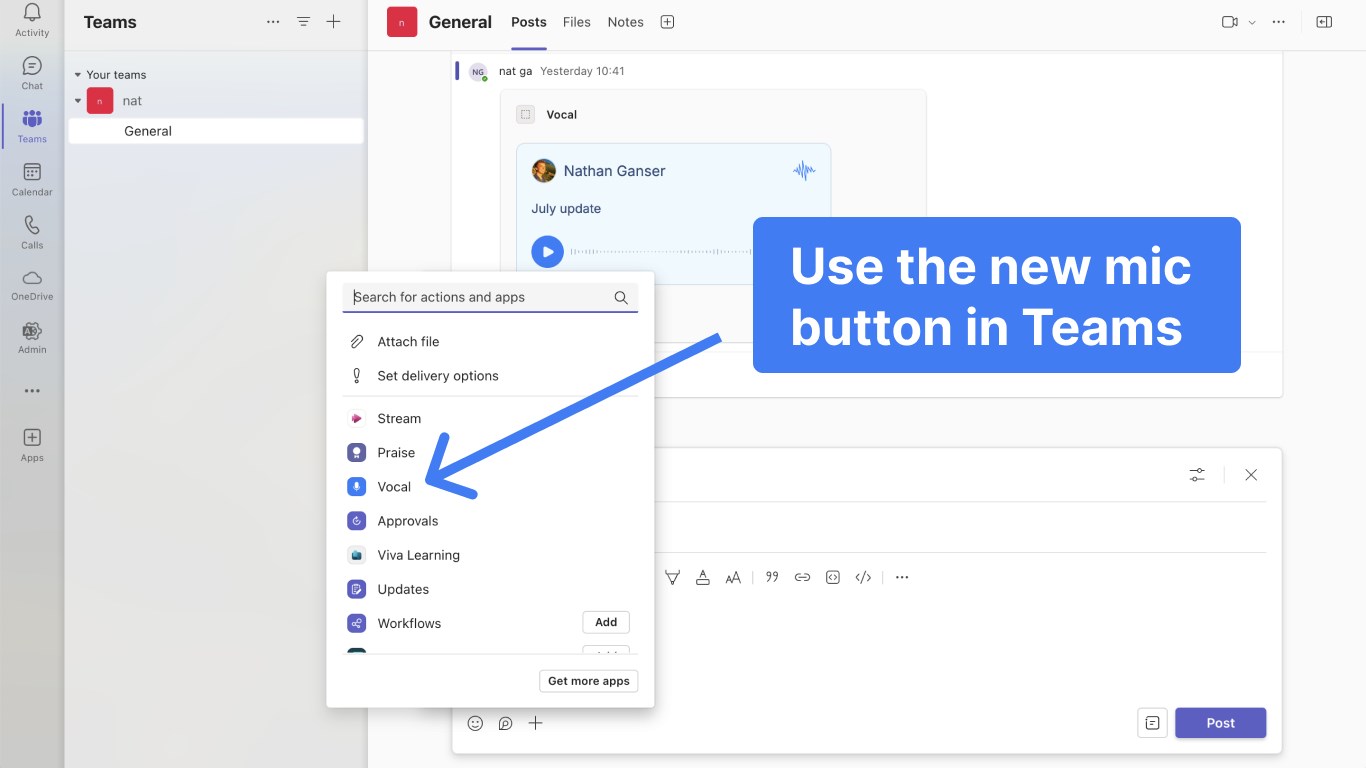Screen dimensions: 1366x768
Task: Click the filter teams icon
Action: click(x=303, y=22)
